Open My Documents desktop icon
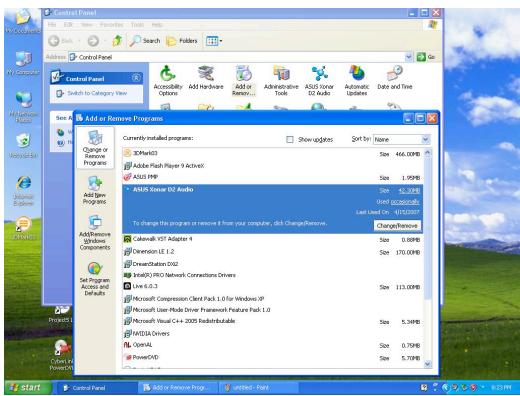This screenshot has height=396, width=520. pos(23,22)
